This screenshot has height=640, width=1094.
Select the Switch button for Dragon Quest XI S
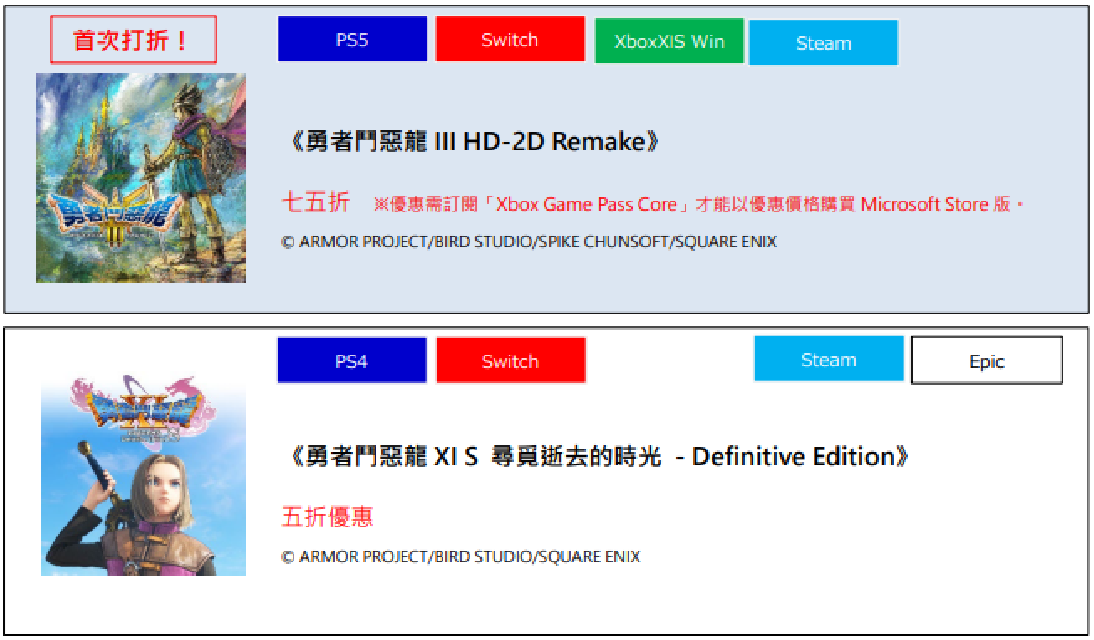(x=511, y=360)
